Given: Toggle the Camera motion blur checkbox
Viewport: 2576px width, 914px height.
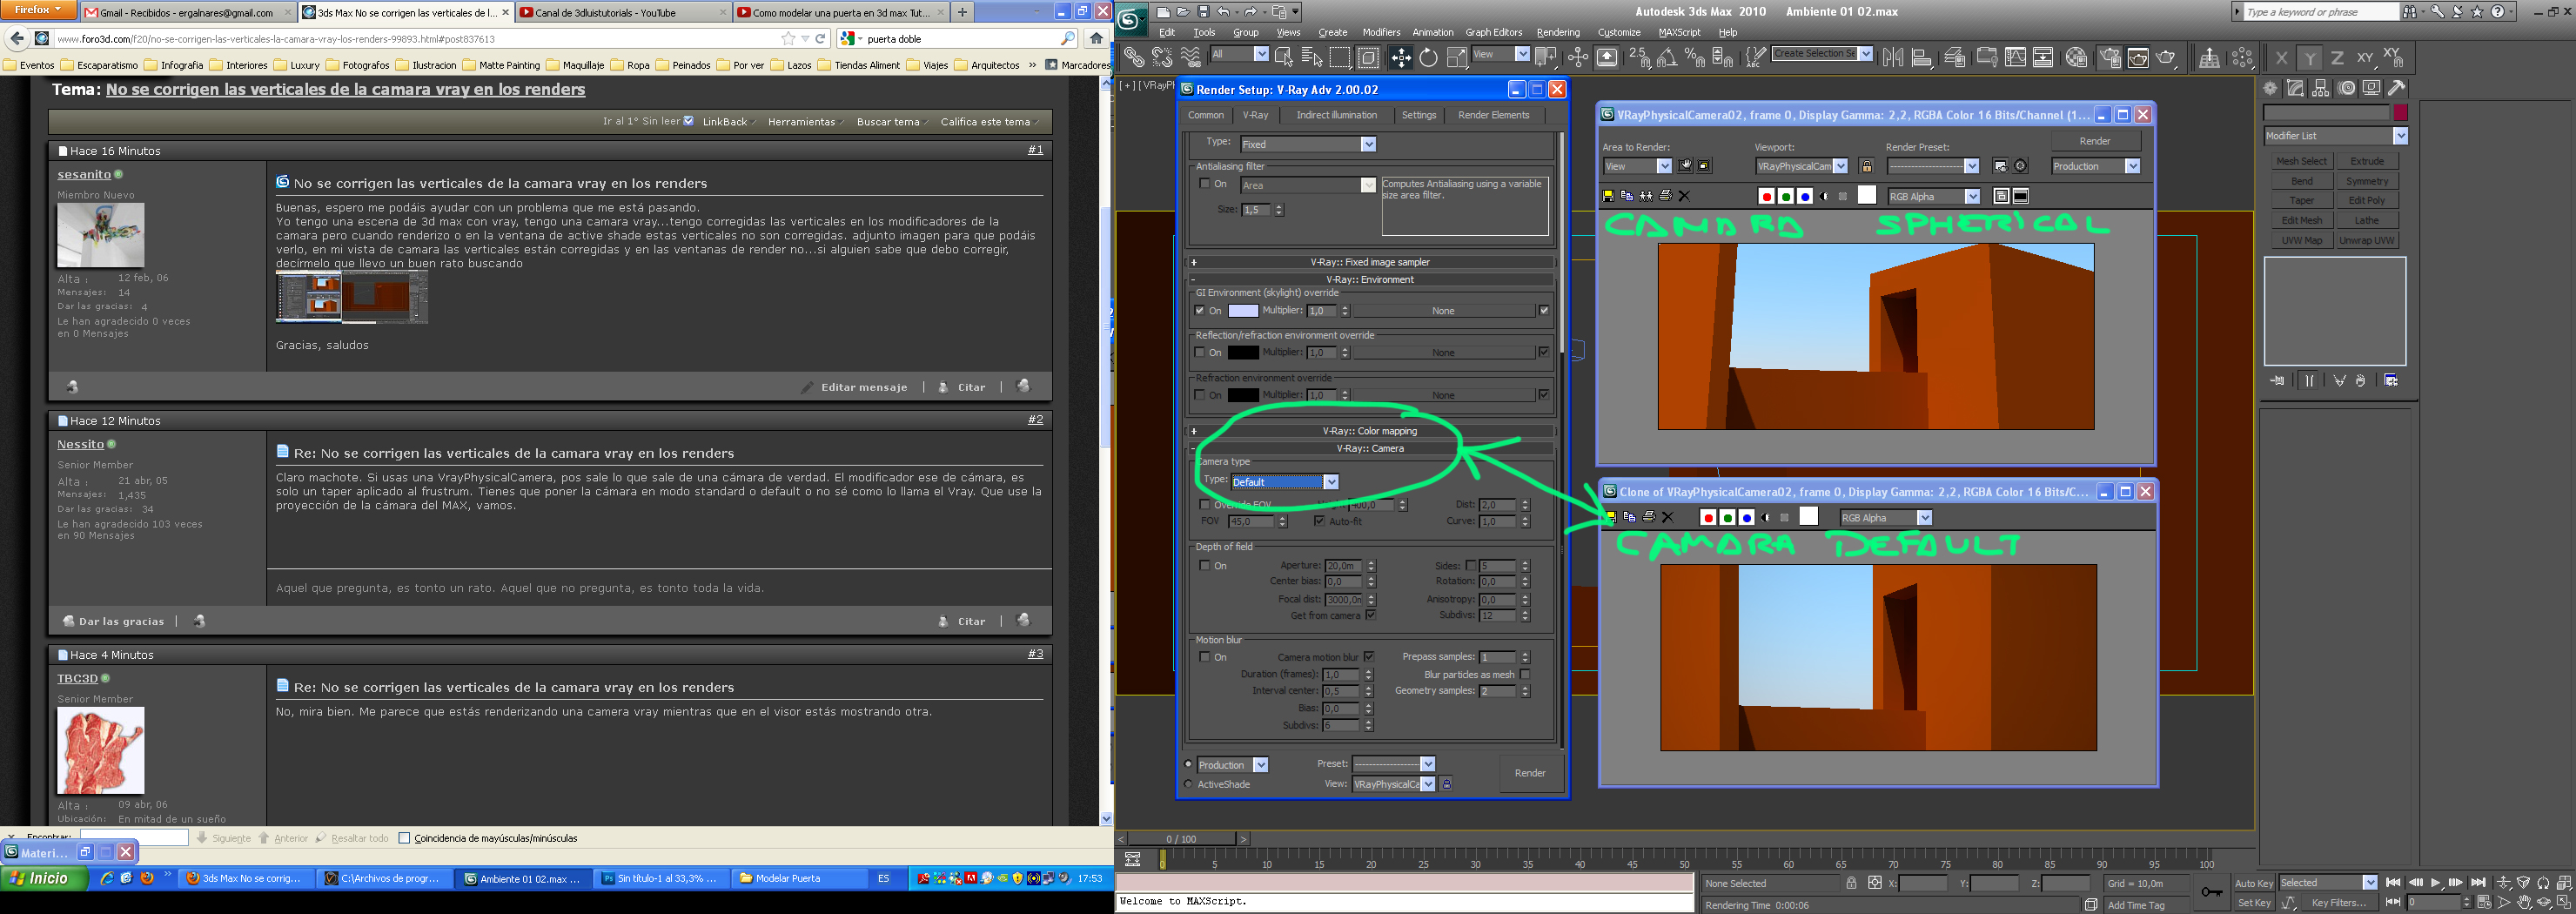Looking at the screenshot, I should coord(1369,657).
